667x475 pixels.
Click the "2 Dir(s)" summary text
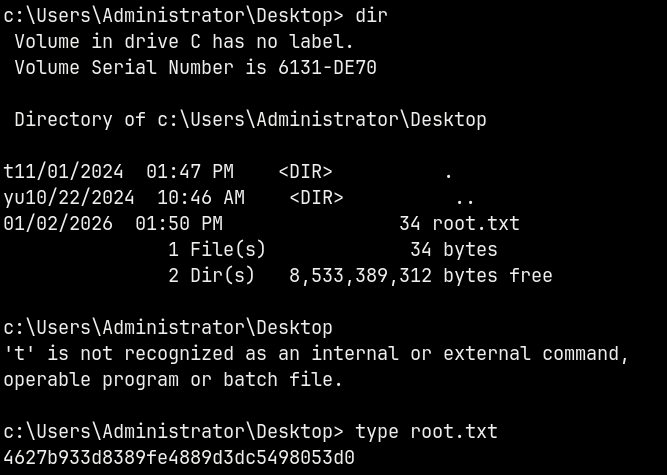[211, 276]
